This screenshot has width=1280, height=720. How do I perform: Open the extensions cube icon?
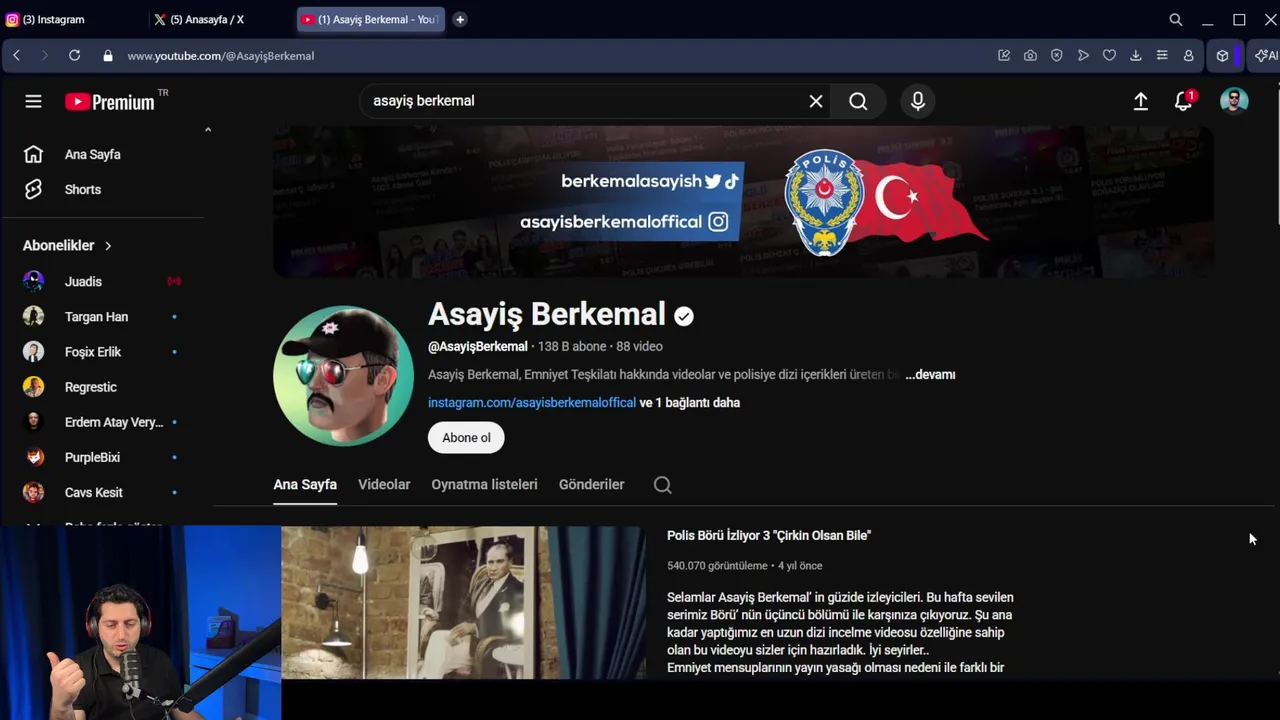click(1222, 56)
